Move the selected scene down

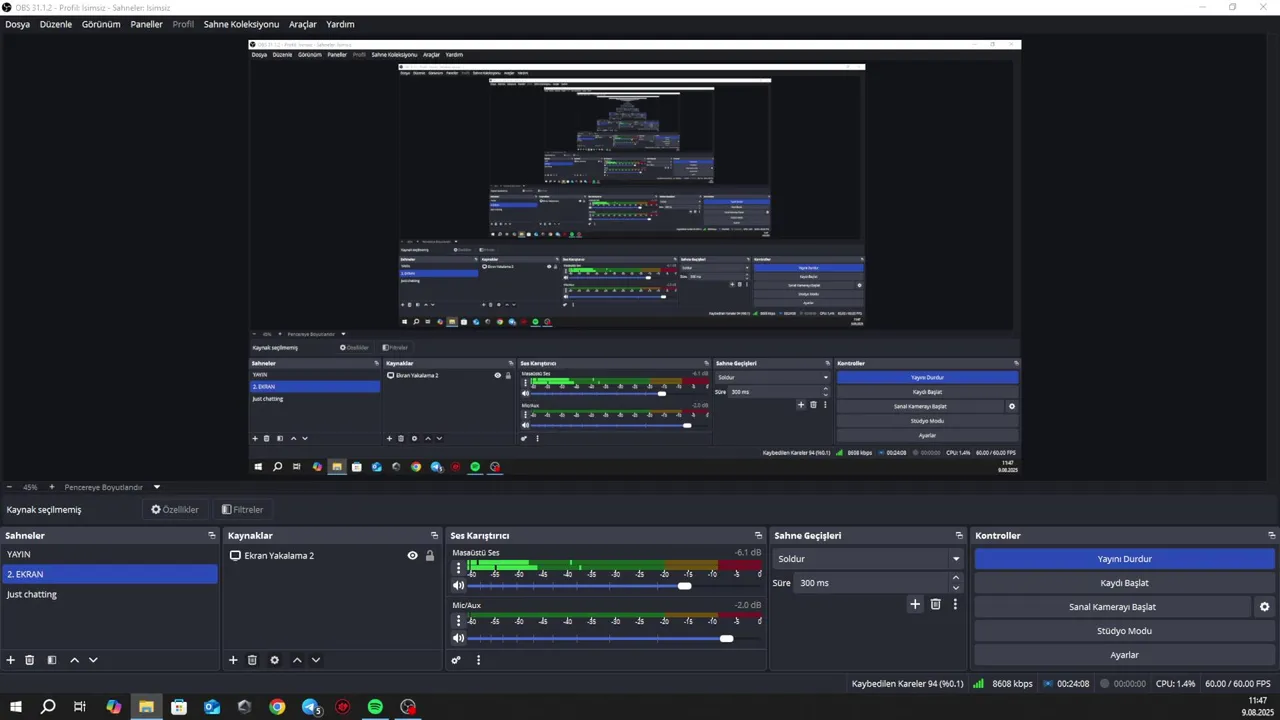pos(93,660)
